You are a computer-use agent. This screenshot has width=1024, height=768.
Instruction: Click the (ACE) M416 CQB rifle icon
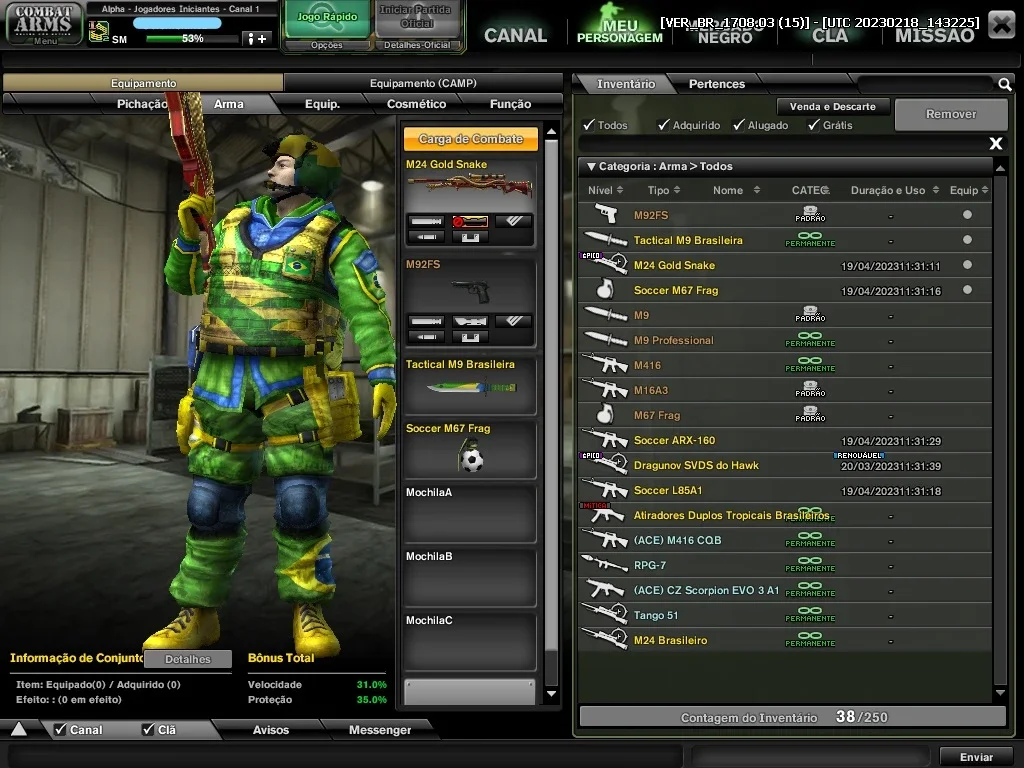click(x=606, y=539)
